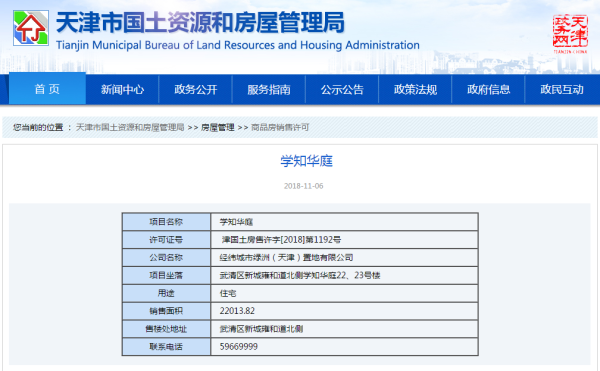Click the 学知华庭 value in the table
This screenshot has height=371, width=600.
pos(236,222)
